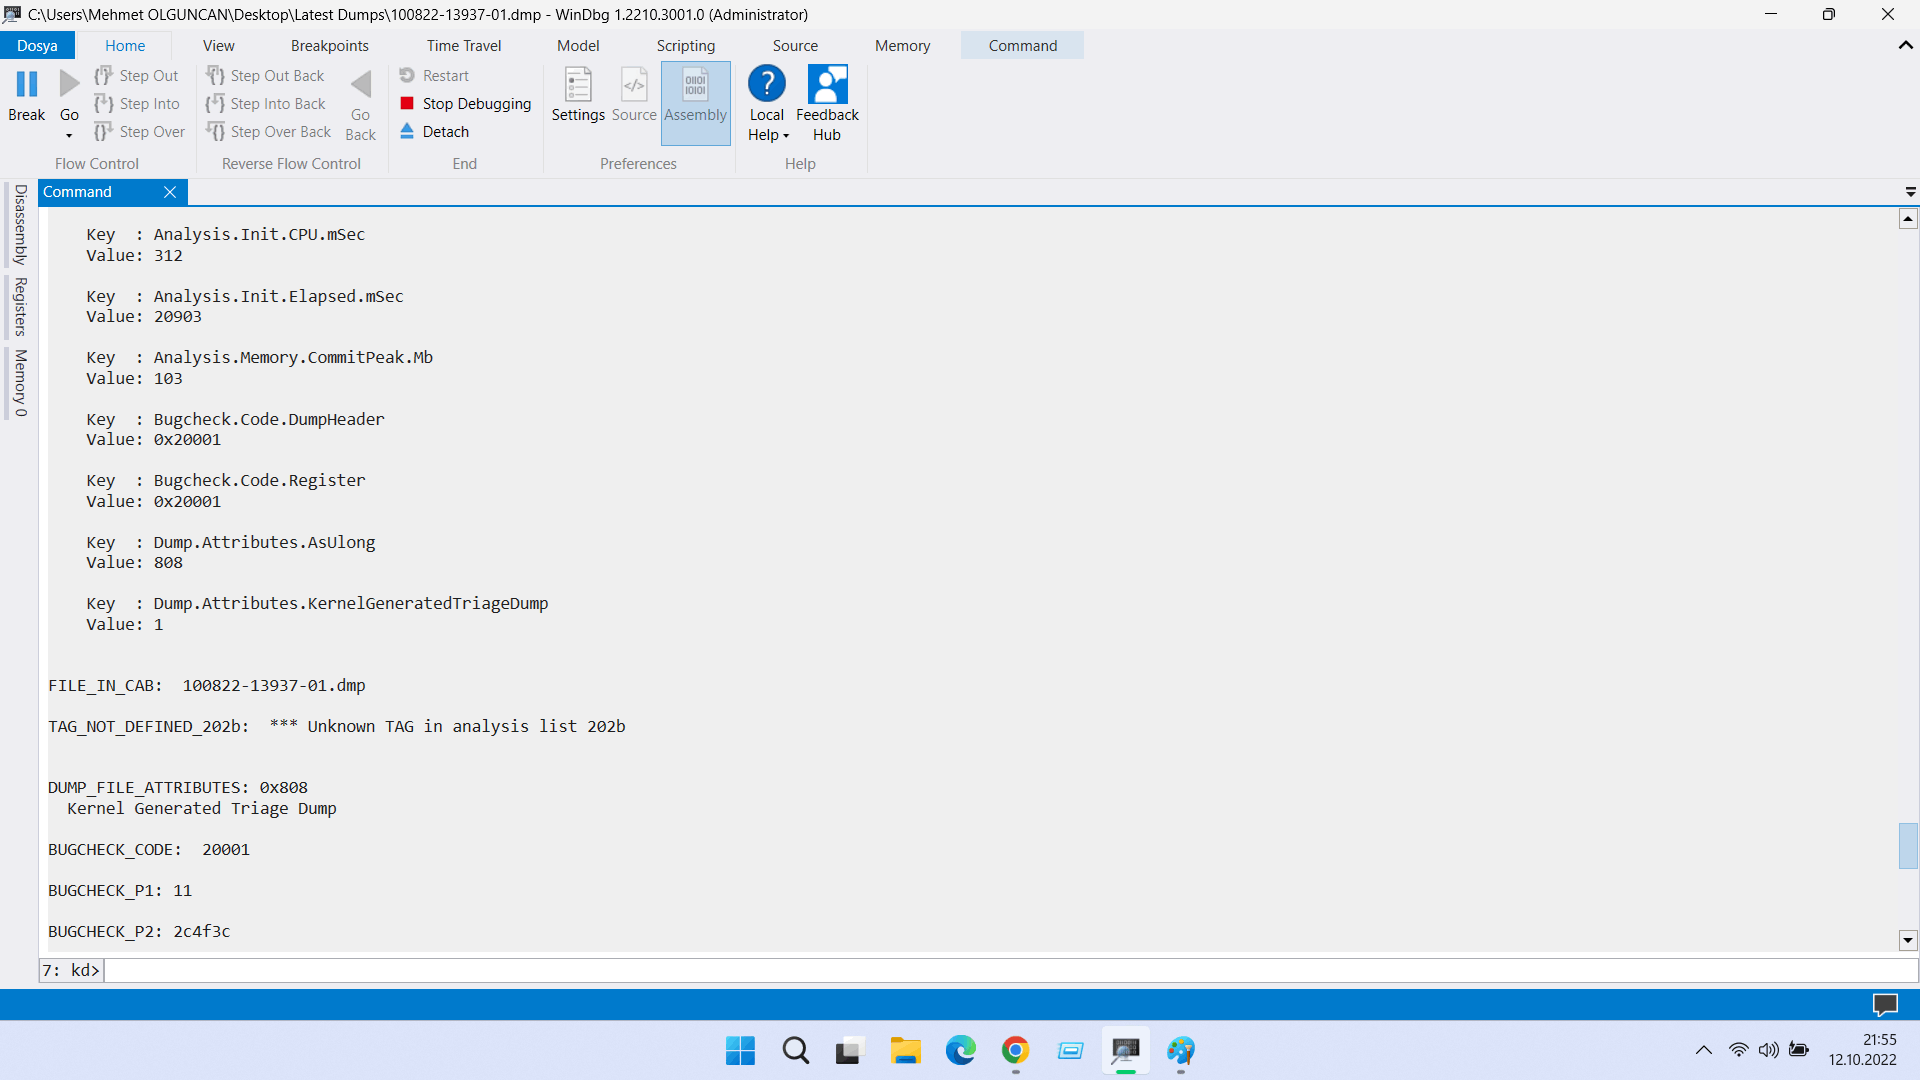Viewport: 1920px width, 1080px height.
Task: Click the feedback speech bubble icon
Action: coord(1884,1004)
